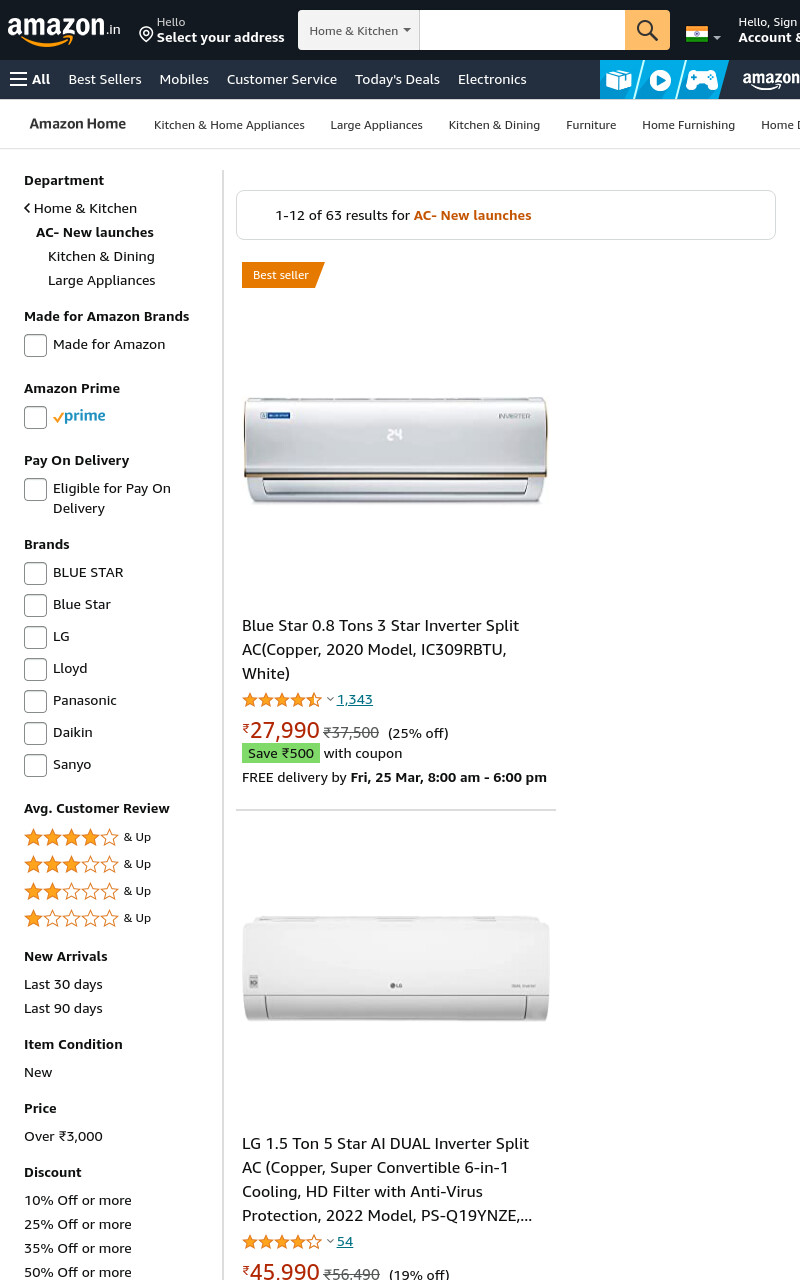
Task: Open the Home & Kitchen search category dropdown
Action: coord(359,30)
